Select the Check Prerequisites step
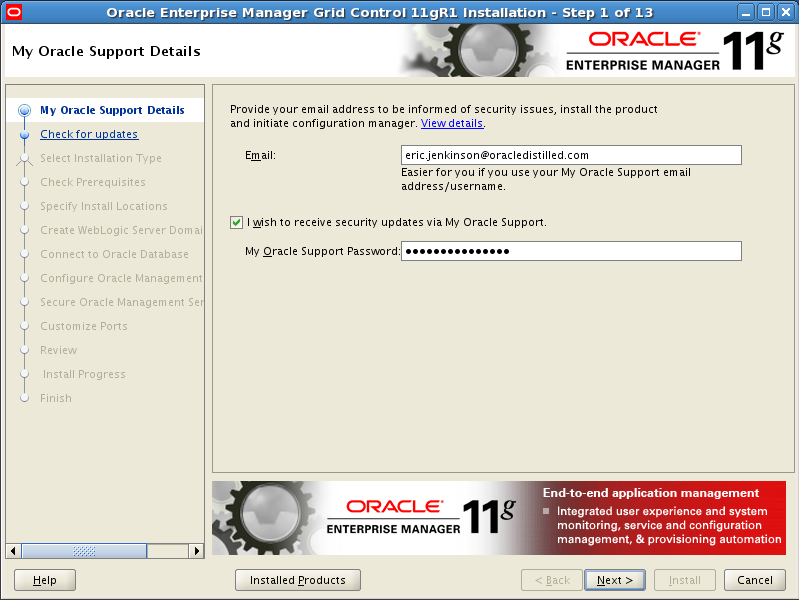The width and height of the screenshot is (799, 600). pos(93,182)
